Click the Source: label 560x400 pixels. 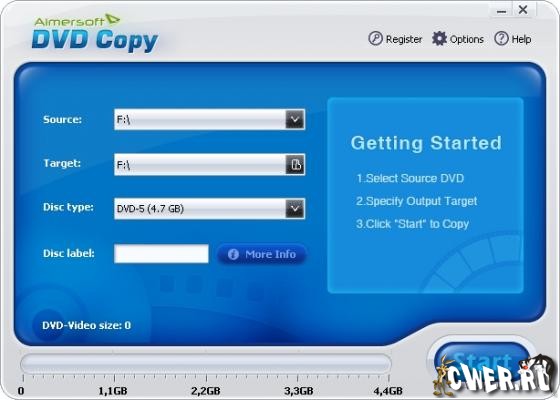point(62,119)
